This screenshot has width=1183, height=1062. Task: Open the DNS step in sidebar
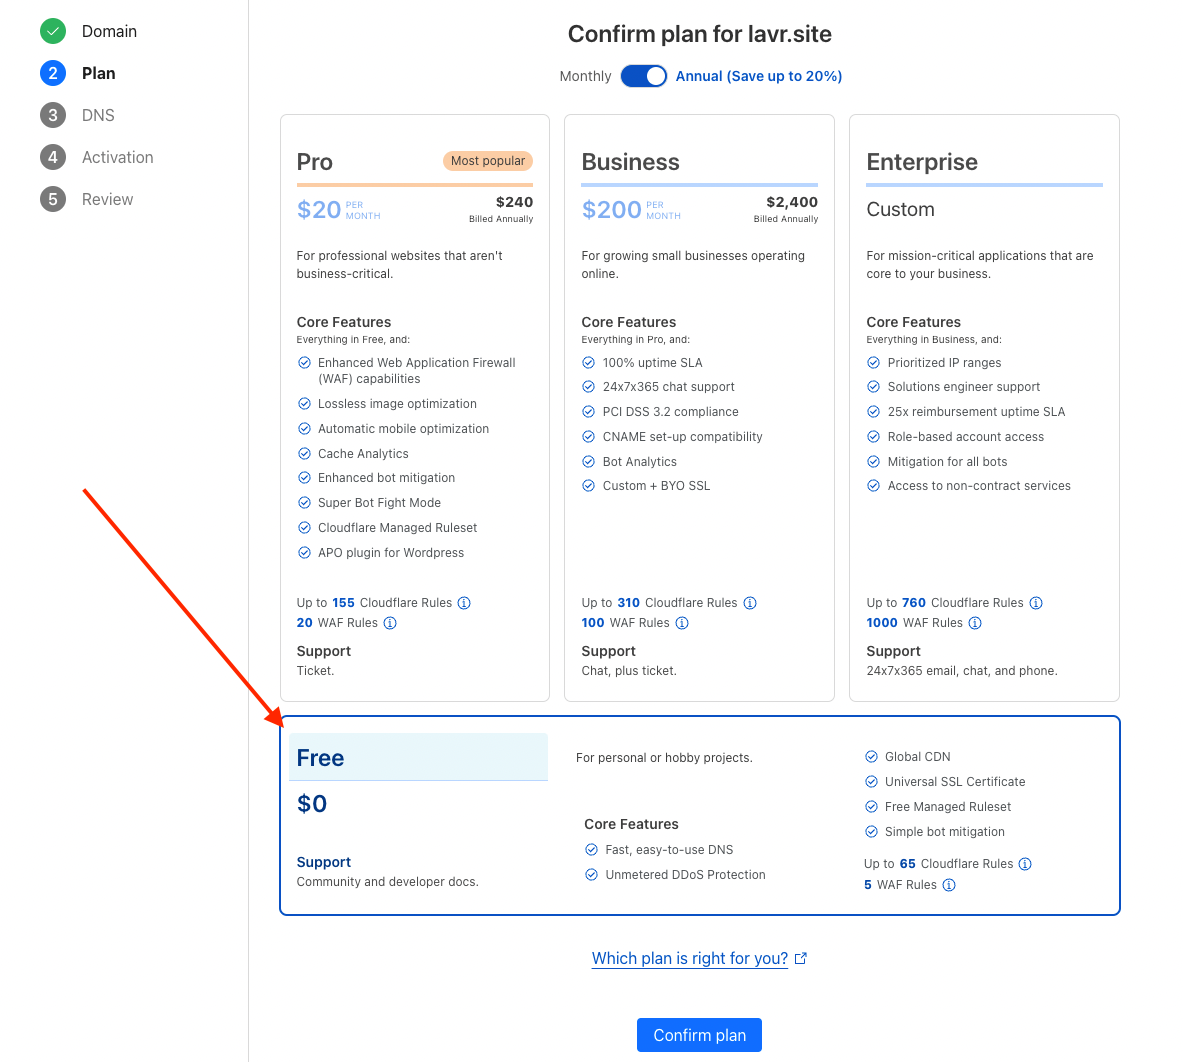coord(98,115)
